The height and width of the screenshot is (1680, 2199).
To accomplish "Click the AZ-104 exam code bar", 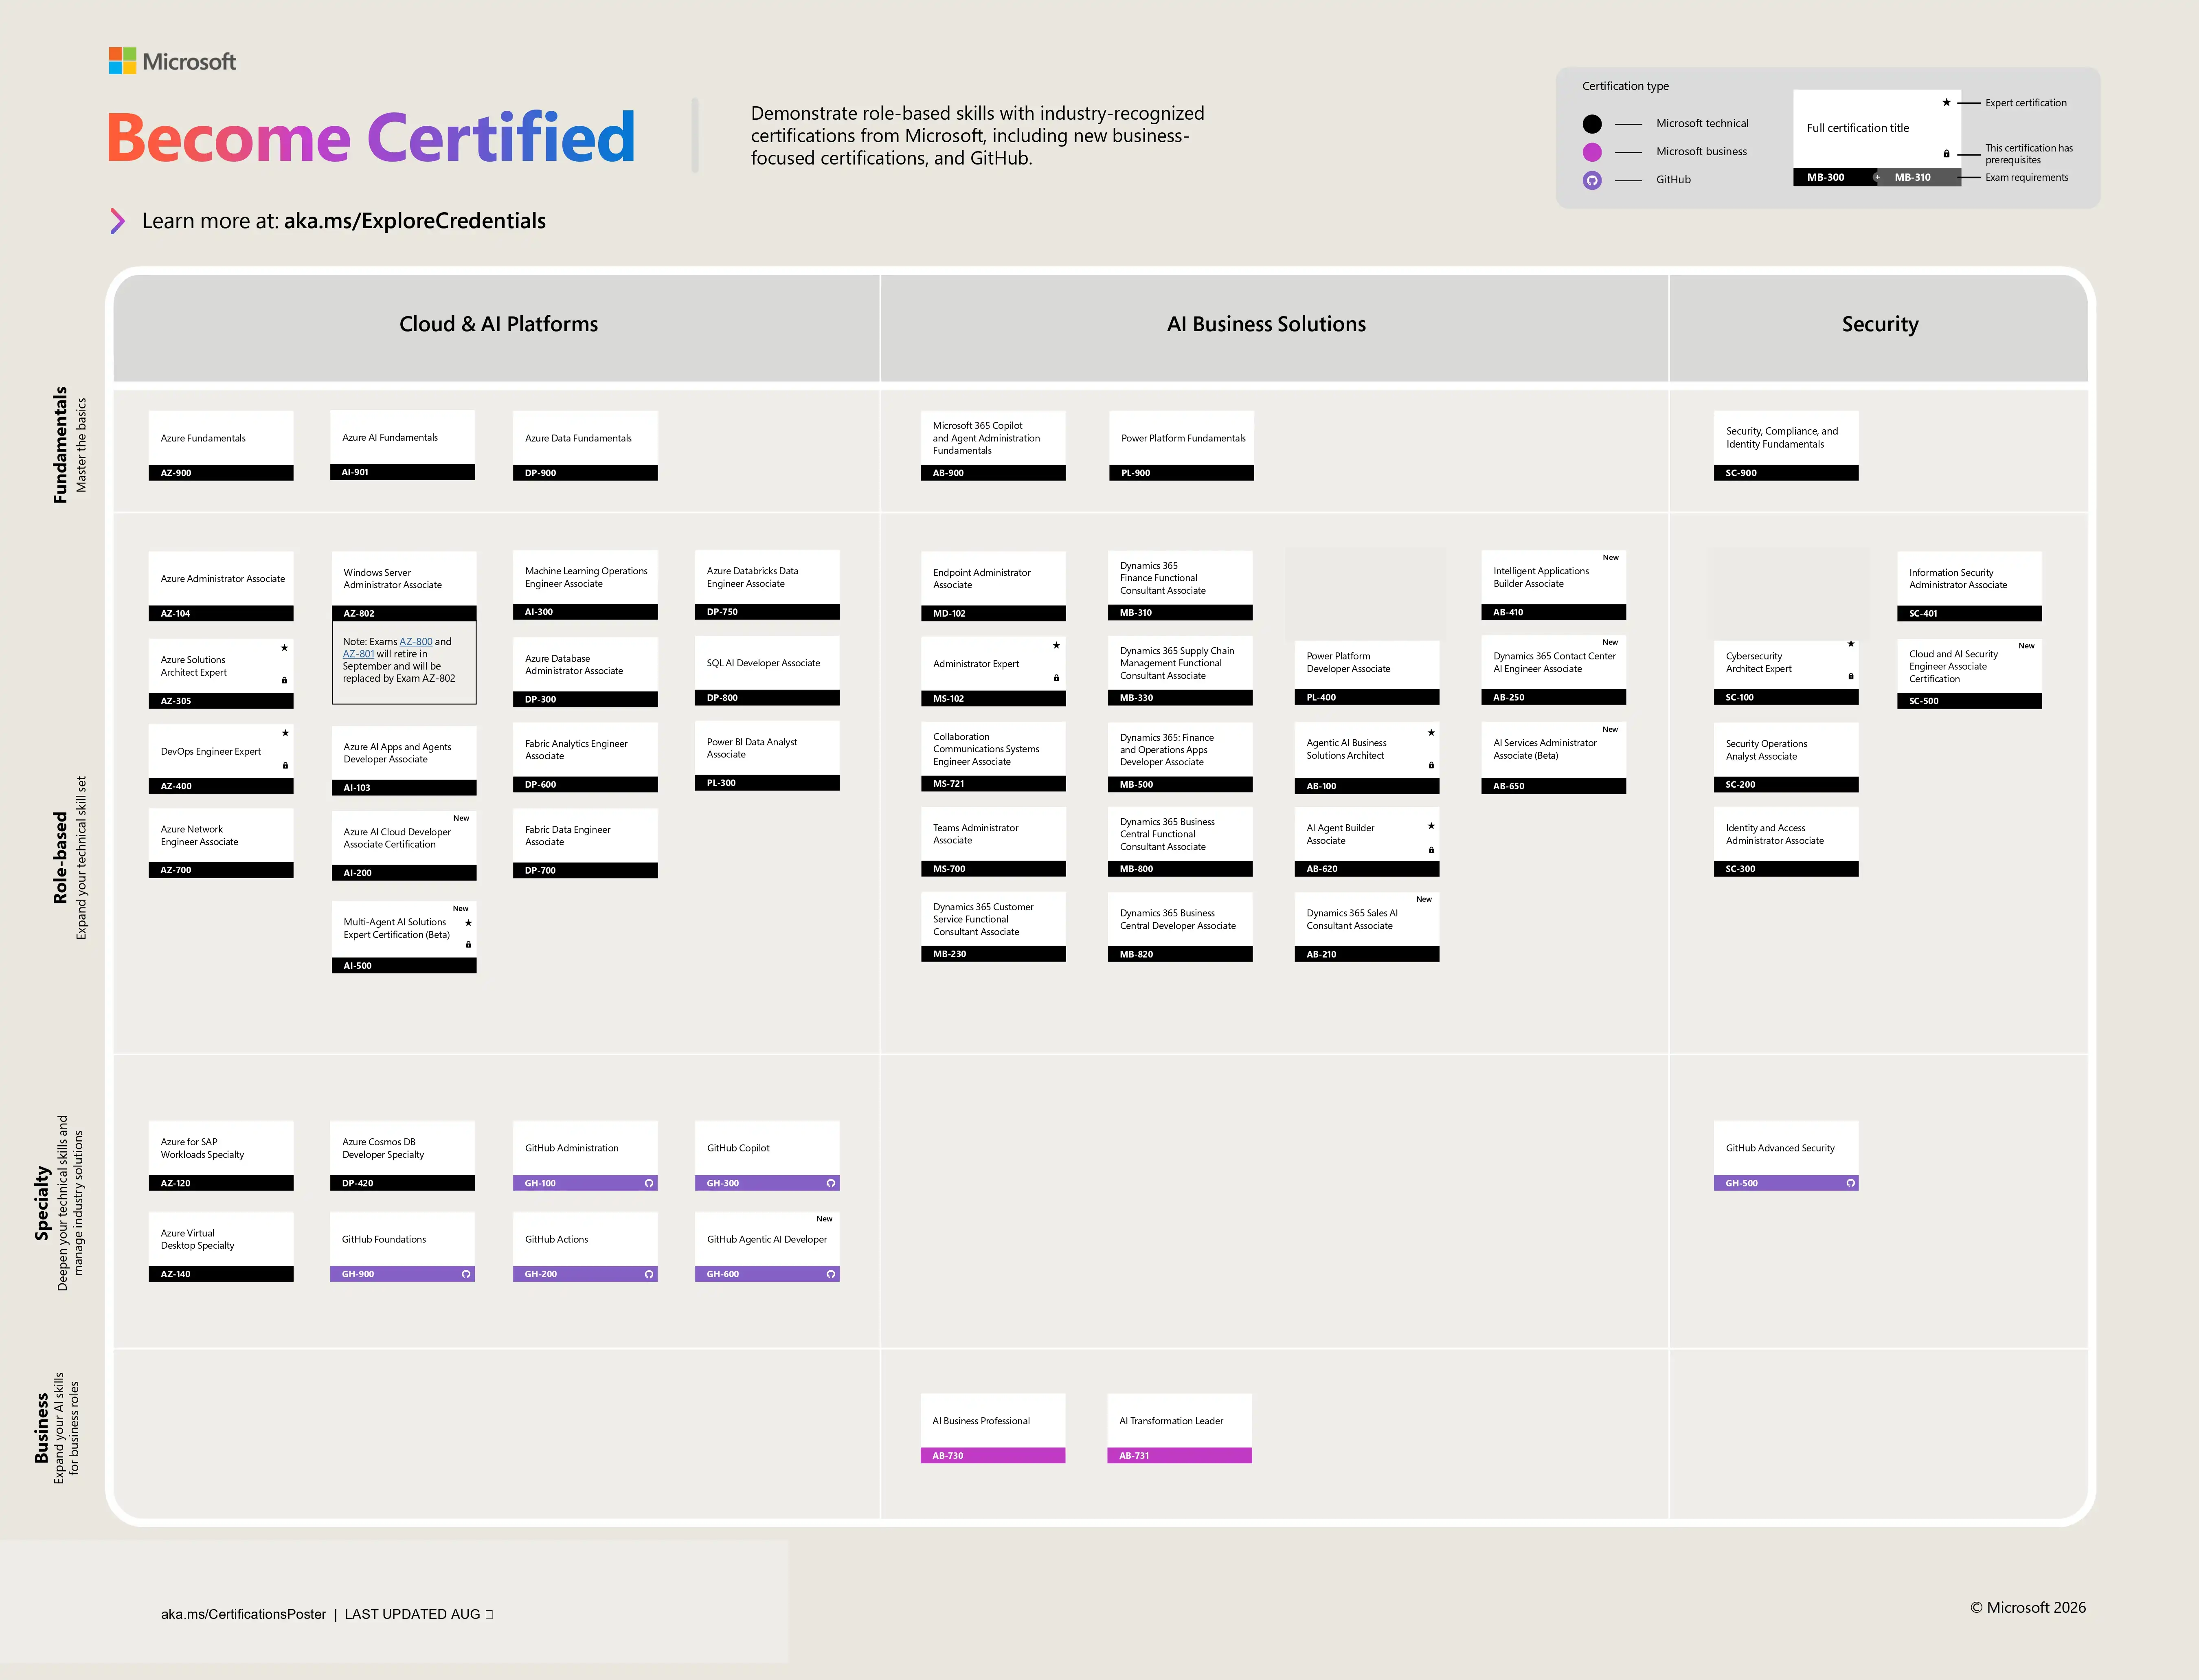I will coord(221,613).
